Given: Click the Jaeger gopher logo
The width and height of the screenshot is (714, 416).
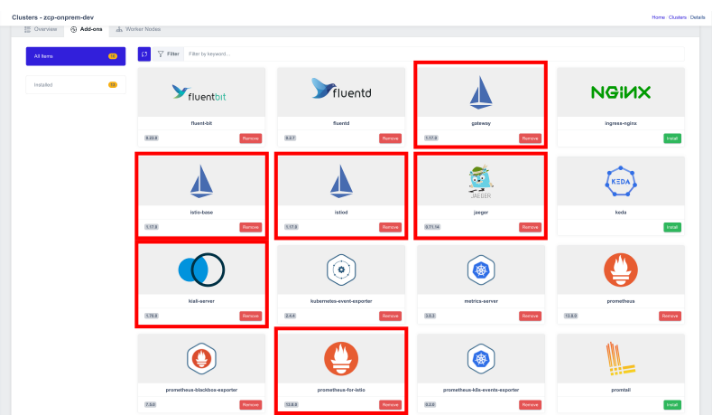Looking at the screenshot, I should point(481,181).
